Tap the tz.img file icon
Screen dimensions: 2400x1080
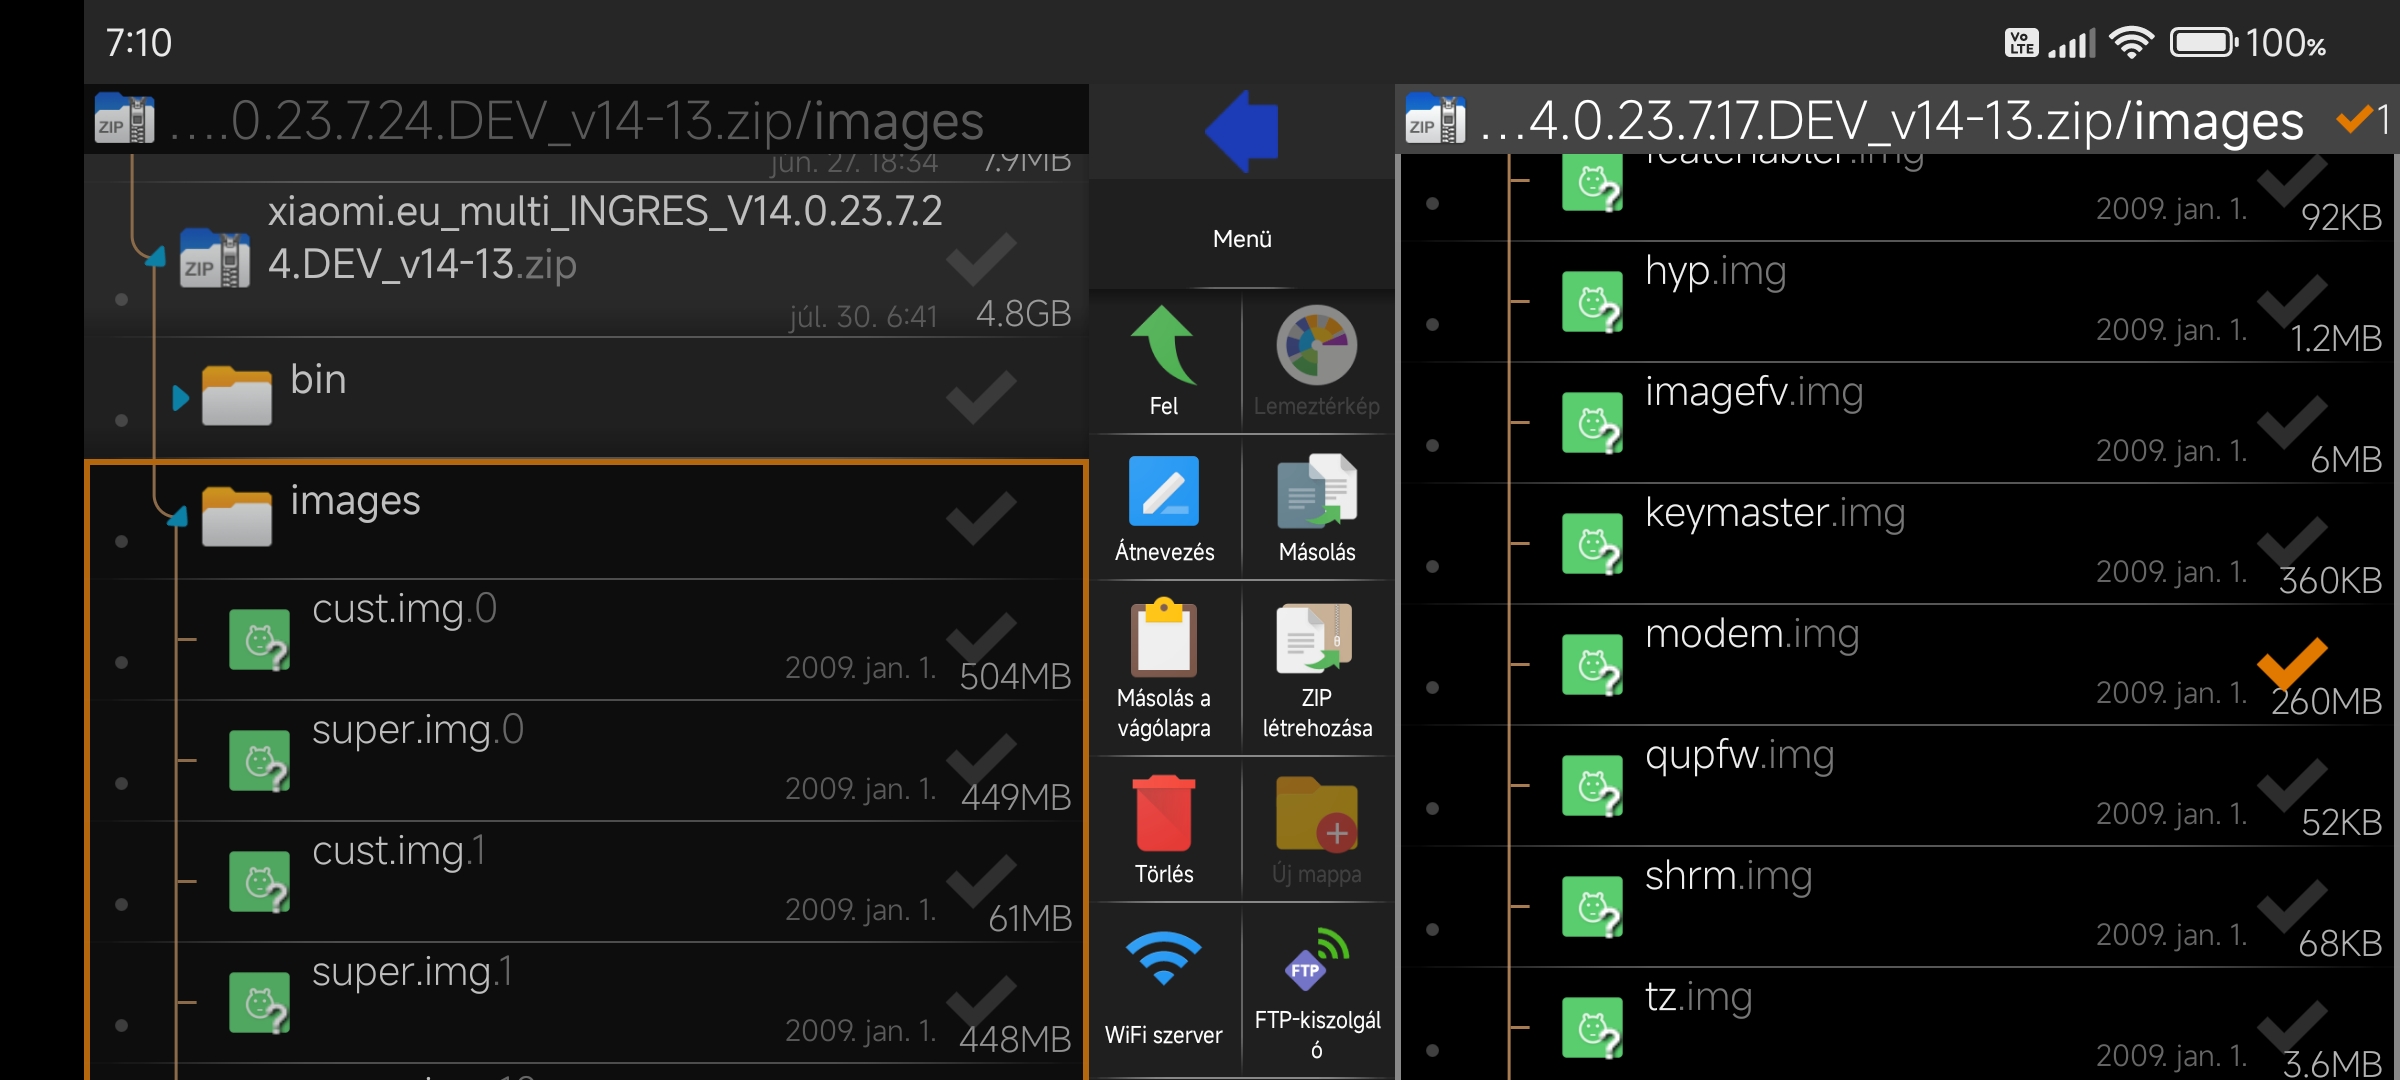1592,1029
